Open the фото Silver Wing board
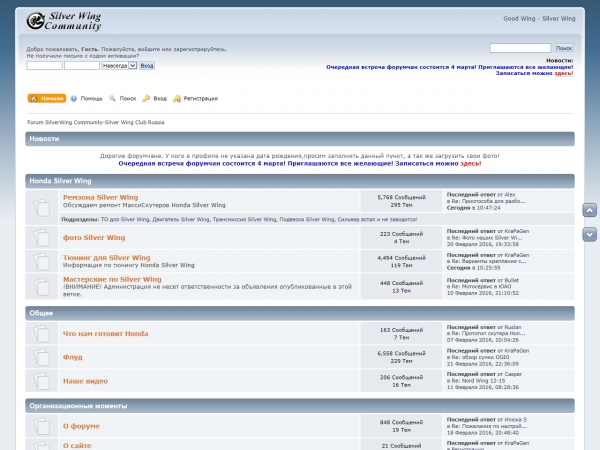The width and height of the screenshot is (600, 450). [94, 238]
